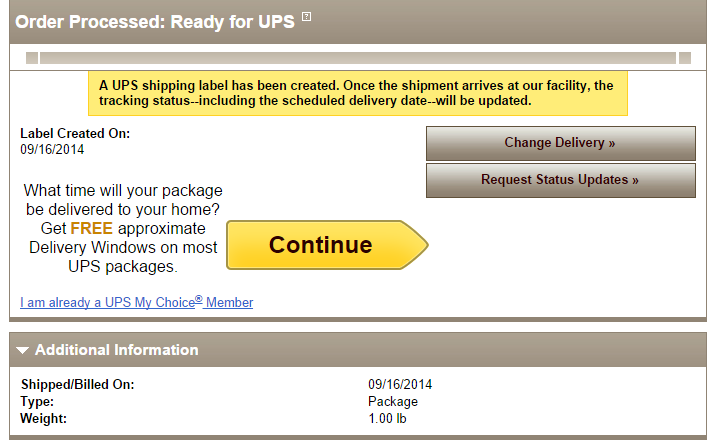Viewport: 714px width, 440px height.
Task: Click the left end block of progress bar
Action: (32, 58)
